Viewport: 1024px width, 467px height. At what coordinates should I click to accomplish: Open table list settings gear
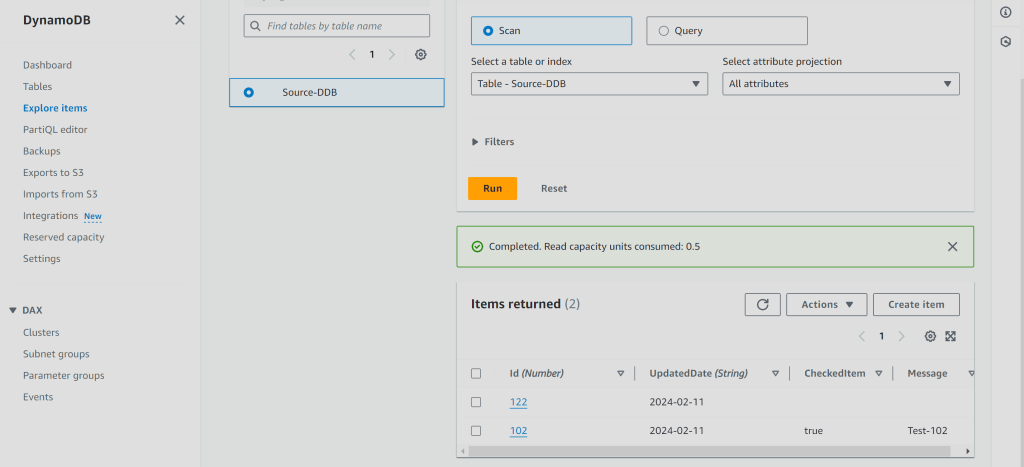[421, 55]
